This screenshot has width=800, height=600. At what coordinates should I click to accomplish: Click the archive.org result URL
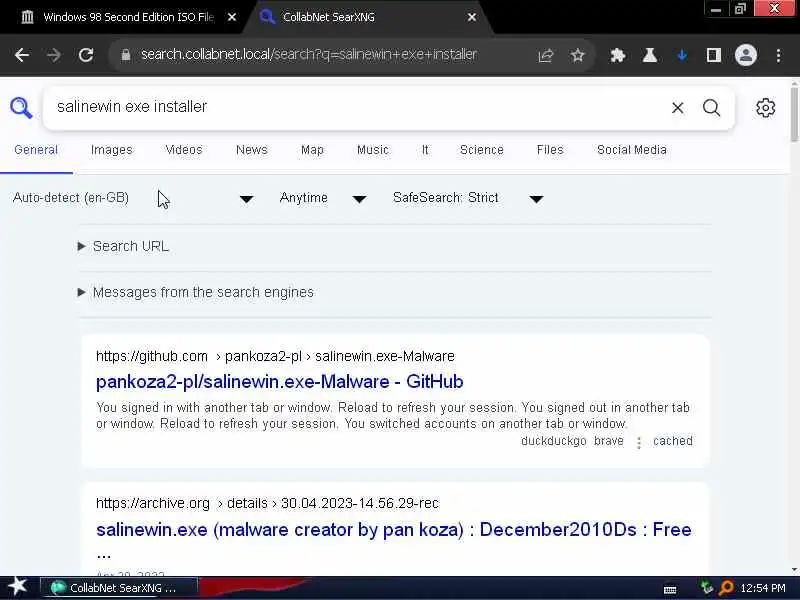click(267, 504)
